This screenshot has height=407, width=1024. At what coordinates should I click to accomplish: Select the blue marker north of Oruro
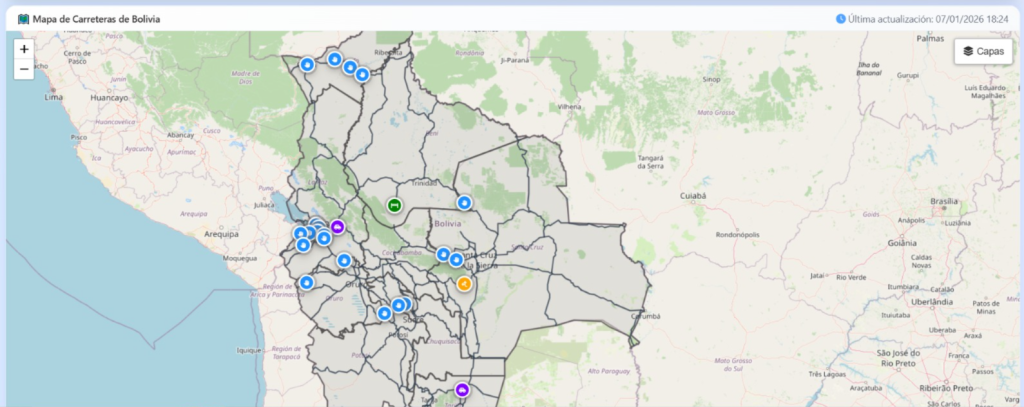pos(344,261)
